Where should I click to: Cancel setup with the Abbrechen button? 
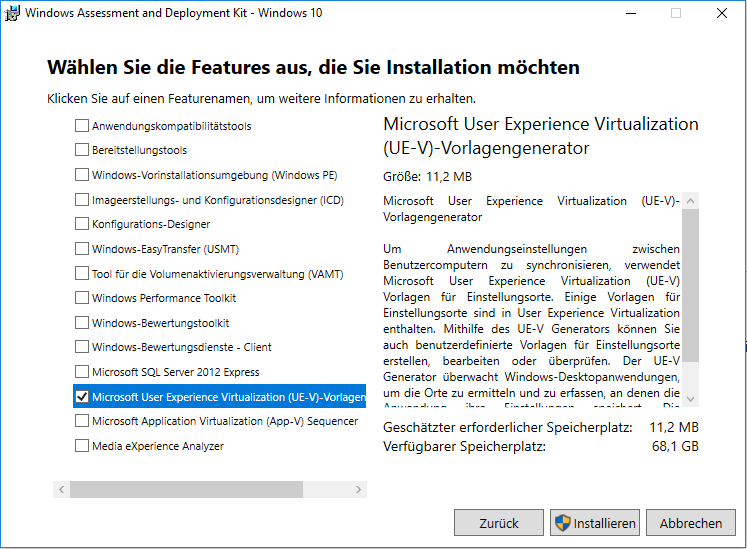point(691,523)
